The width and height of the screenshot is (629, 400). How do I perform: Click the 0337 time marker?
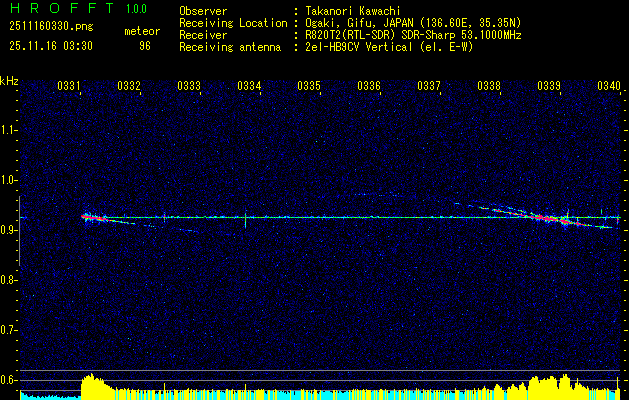coord(429,85)
